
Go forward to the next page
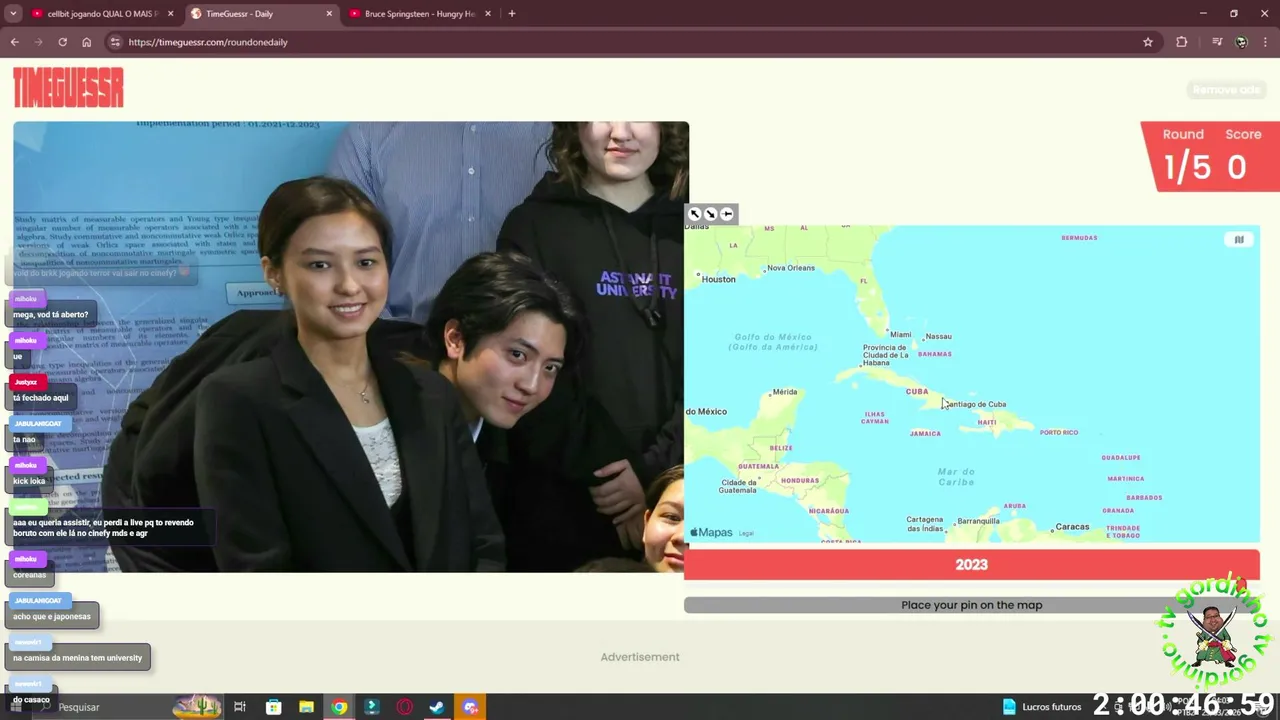click(x=38, y=42)
